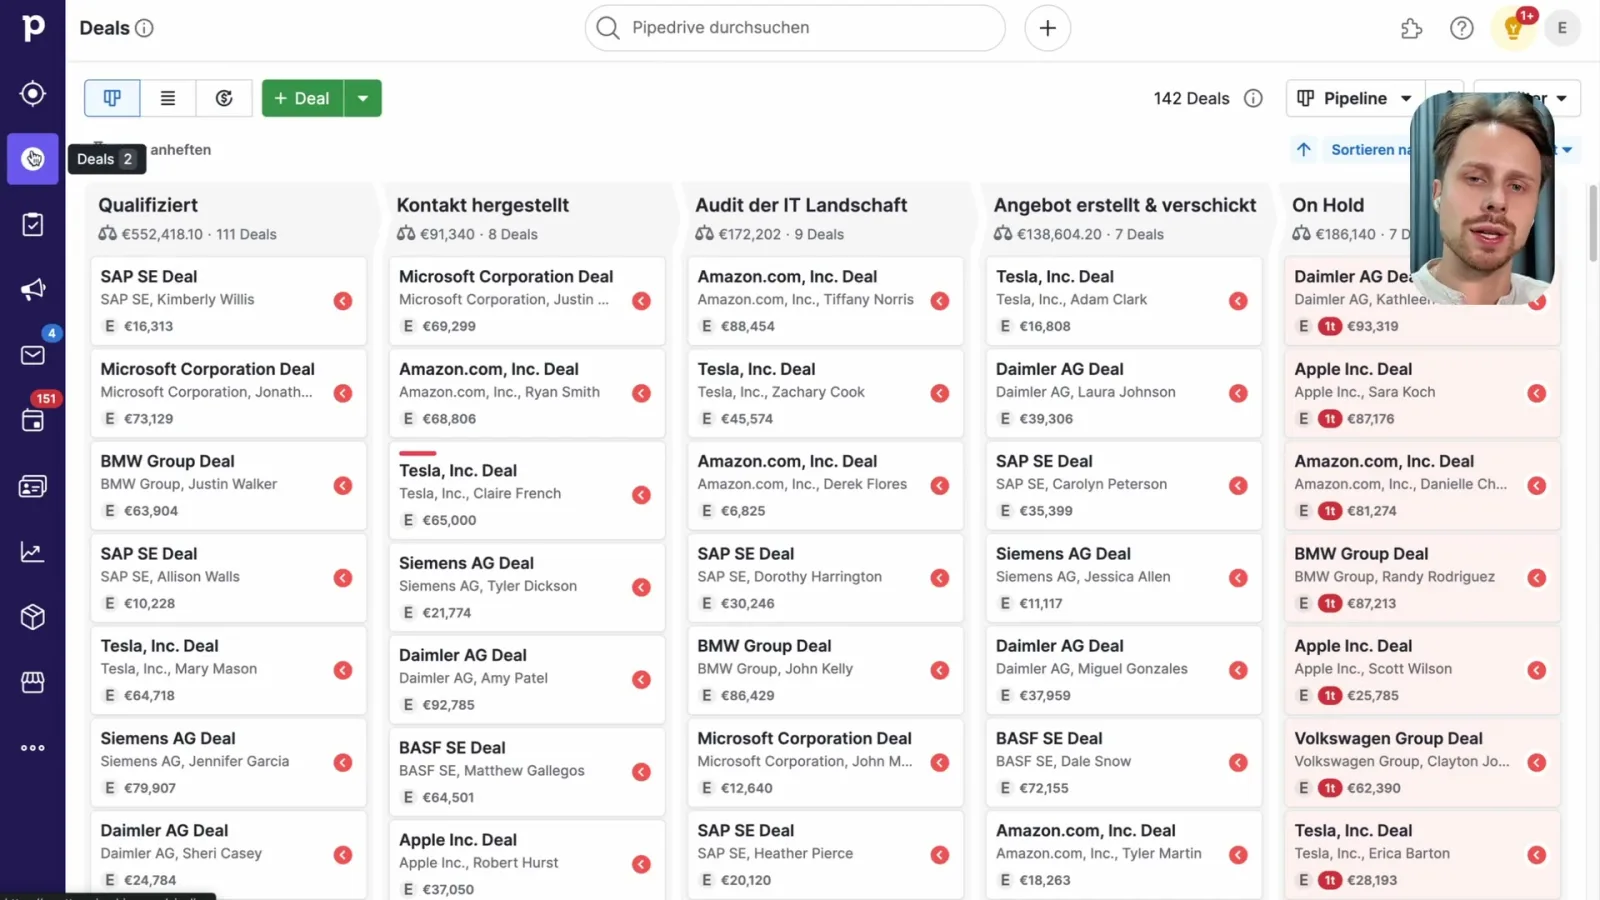Open the Daimler AG Deal of Laura Johnson
The image size is (1600, 900).
click(1124, 393)
